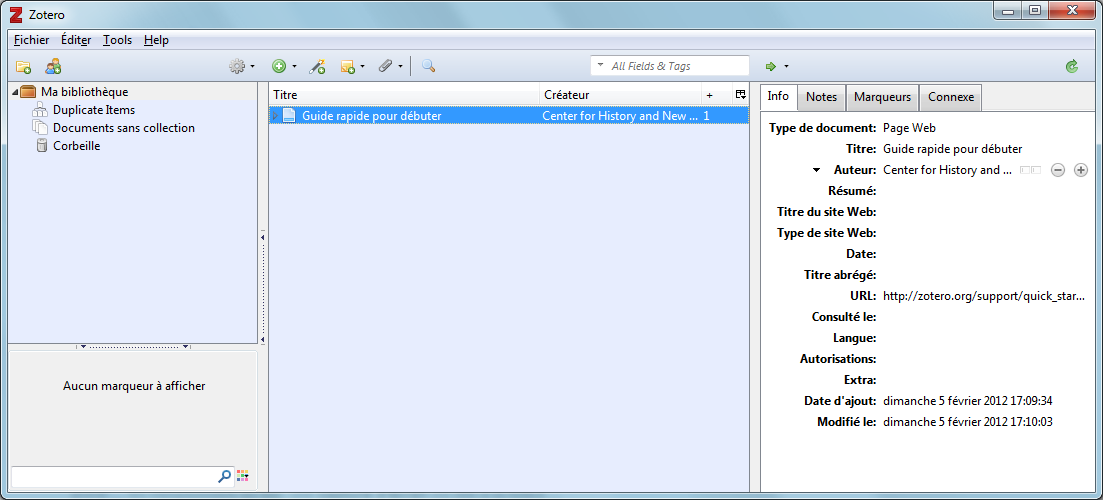Click the New Group people icon
This screenshot has height=500, width=1103.
tap(53, 66)
